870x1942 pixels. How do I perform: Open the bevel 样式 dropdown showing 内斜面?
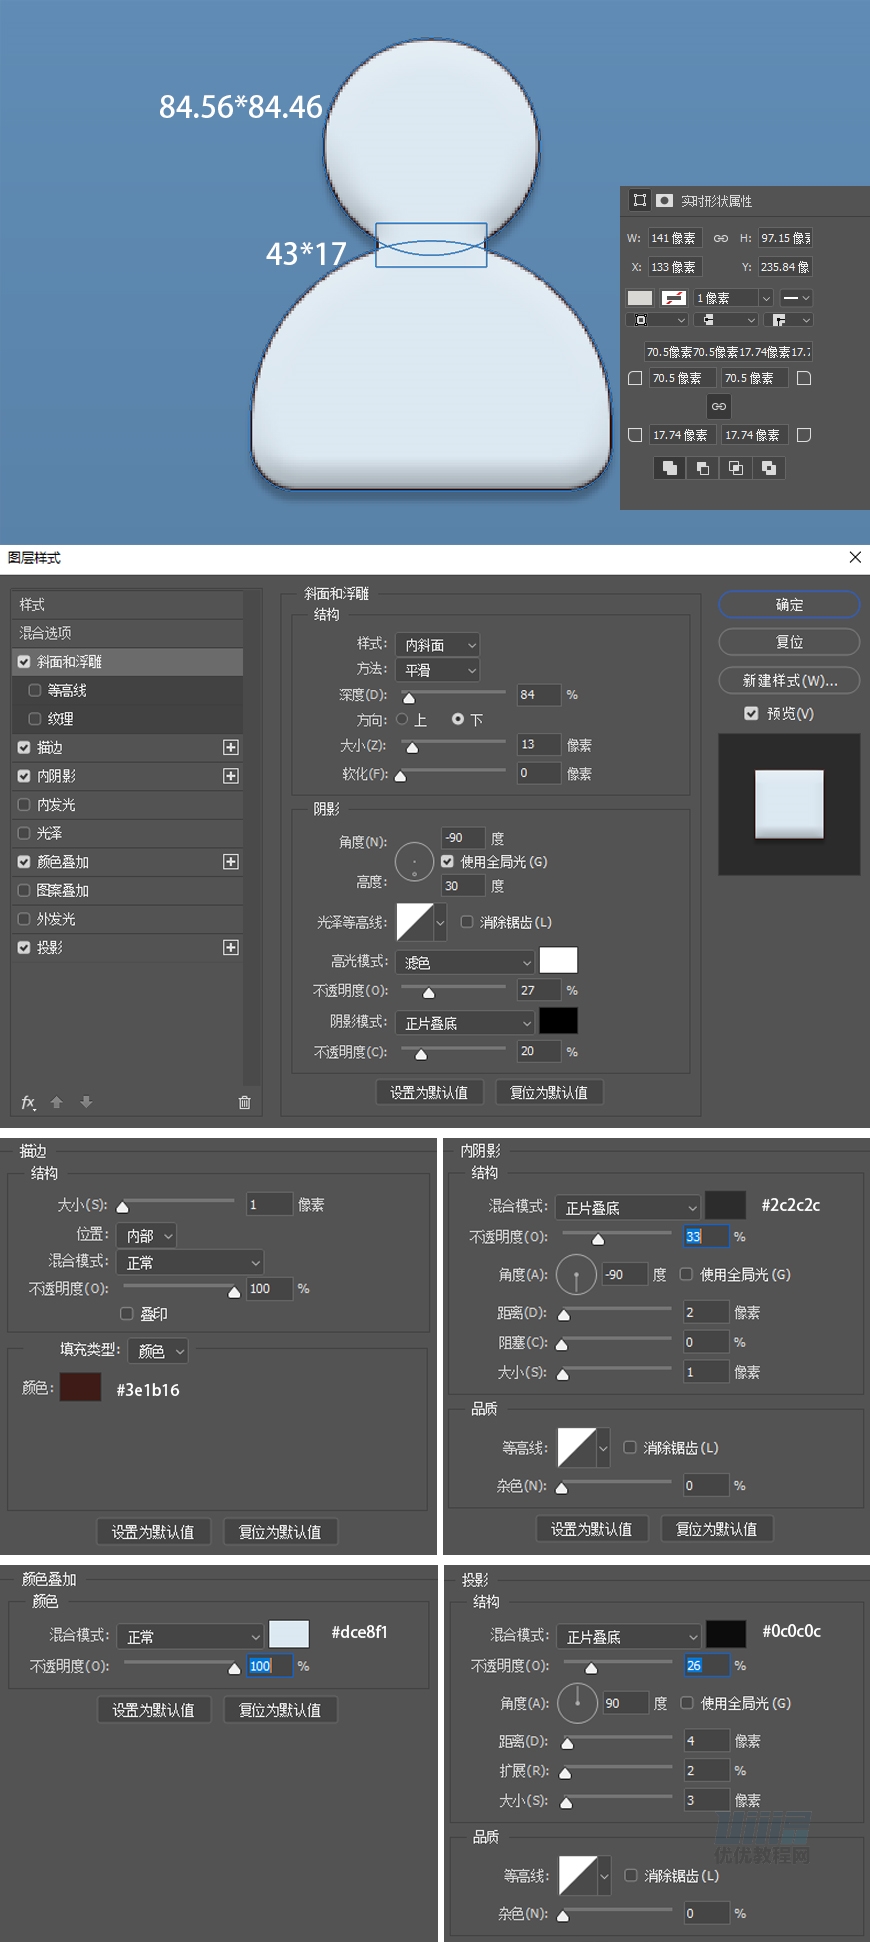(x=437, y=645)
